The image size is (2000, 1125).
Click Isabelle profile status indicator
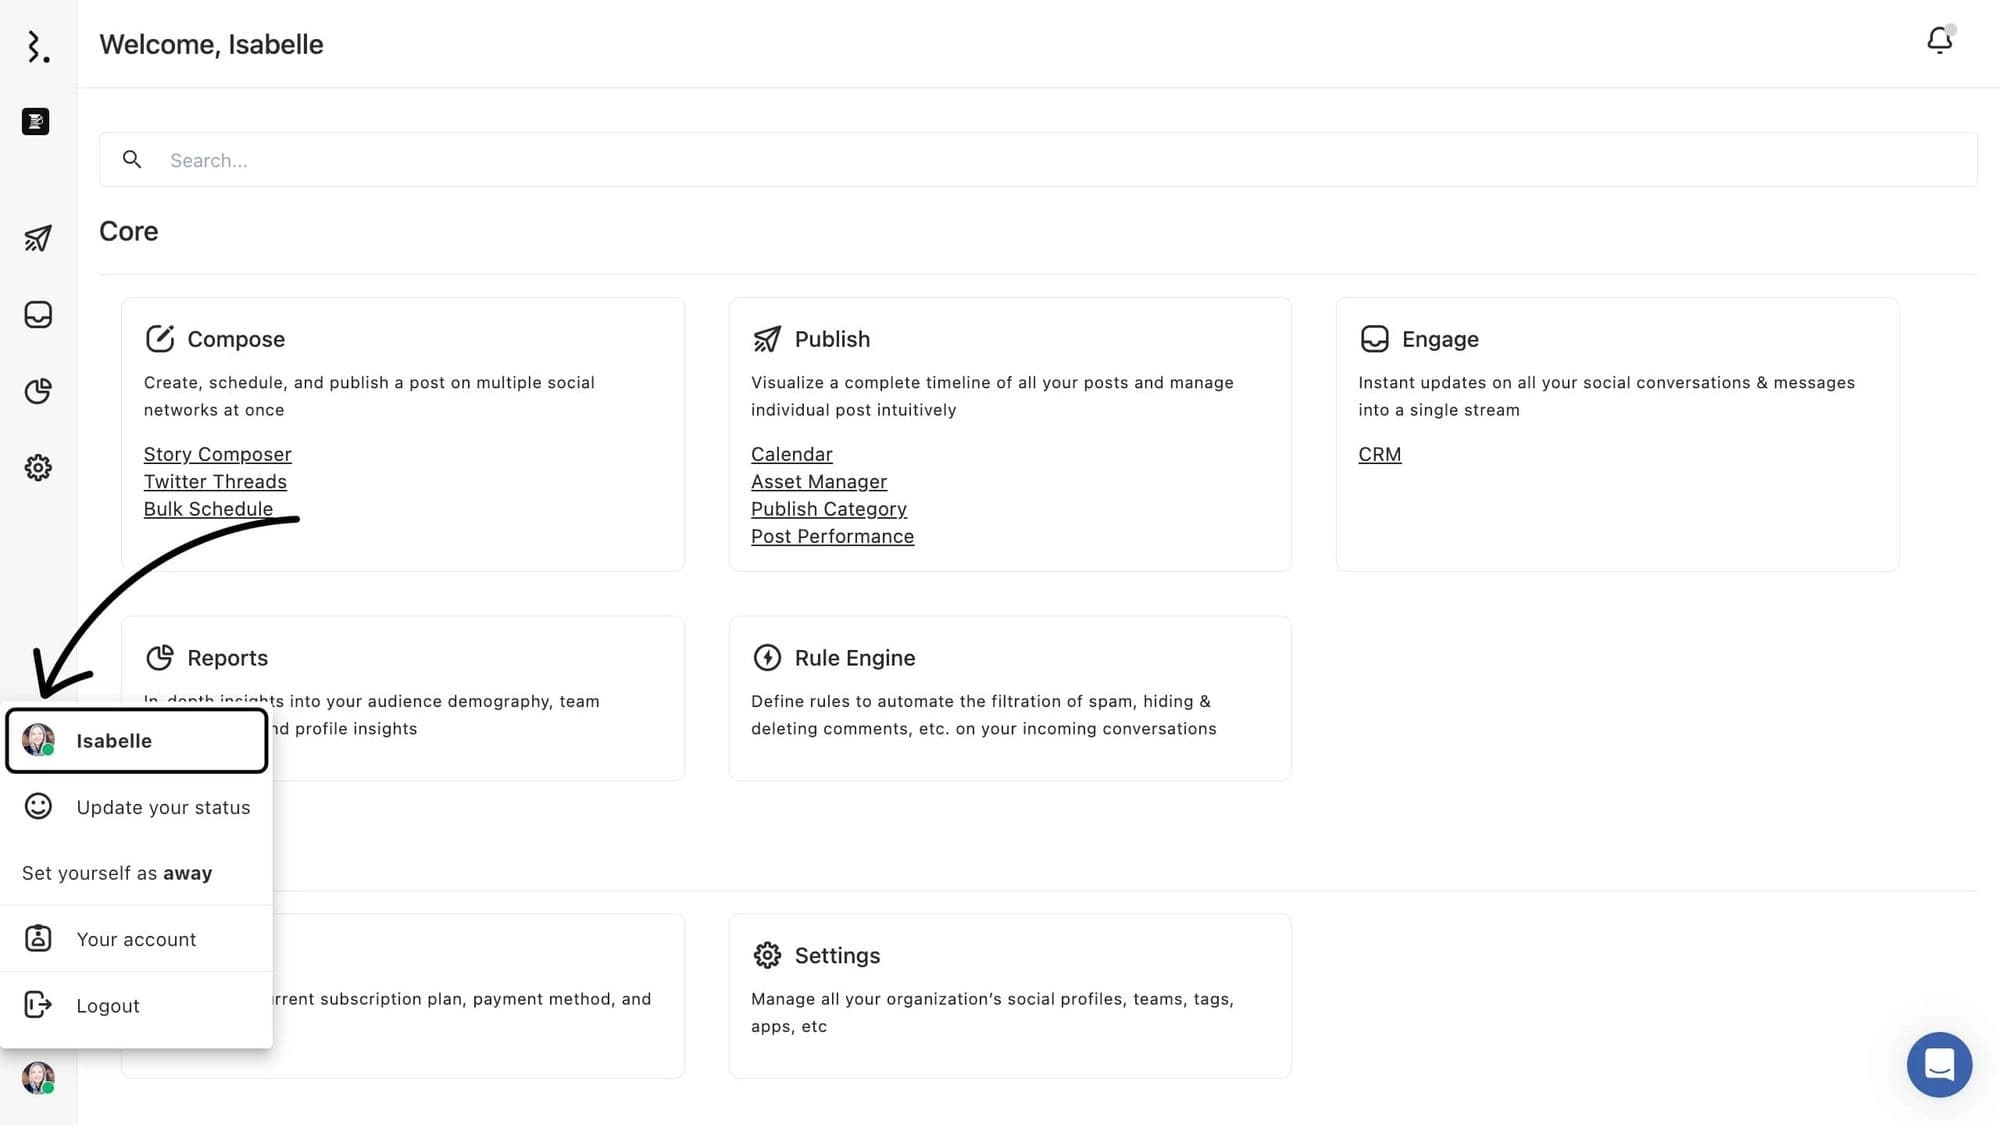(49, 1088)
